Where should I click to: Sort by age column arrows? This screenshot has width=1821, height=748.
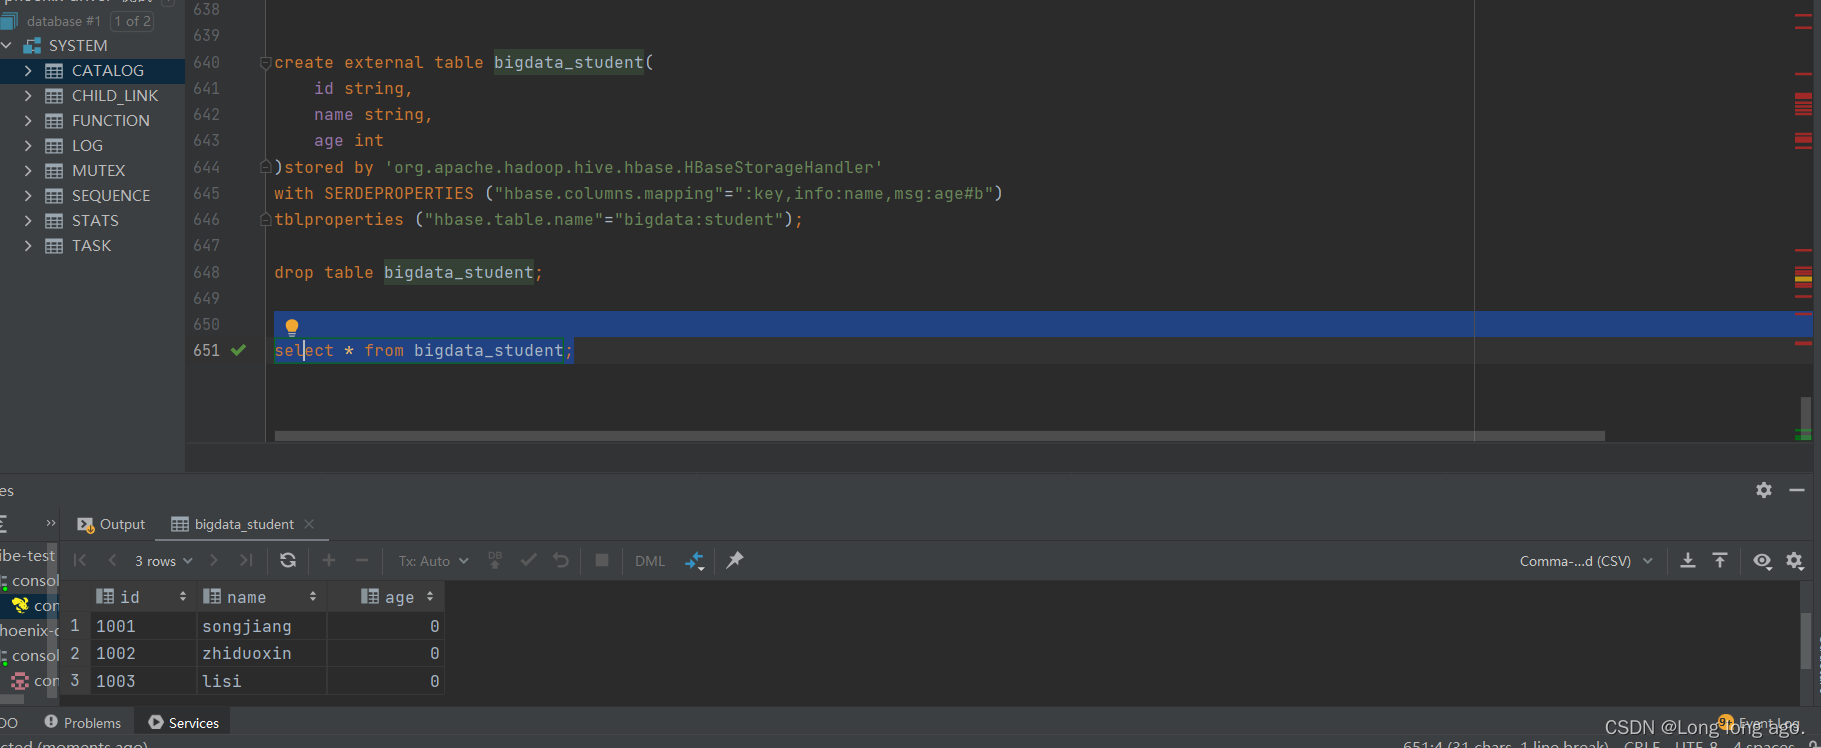tap(430, 596)
